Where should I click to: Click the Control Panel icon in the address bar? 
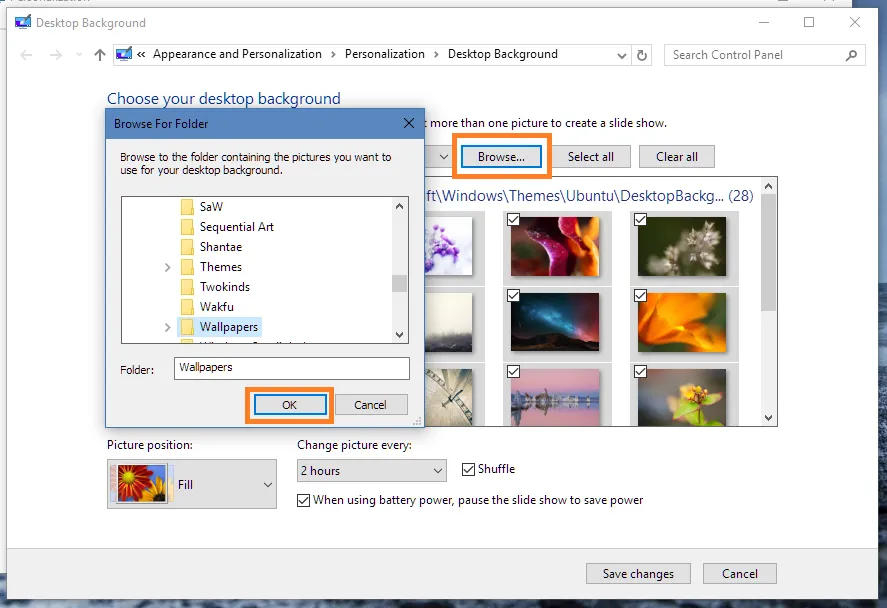coord(124,54)
